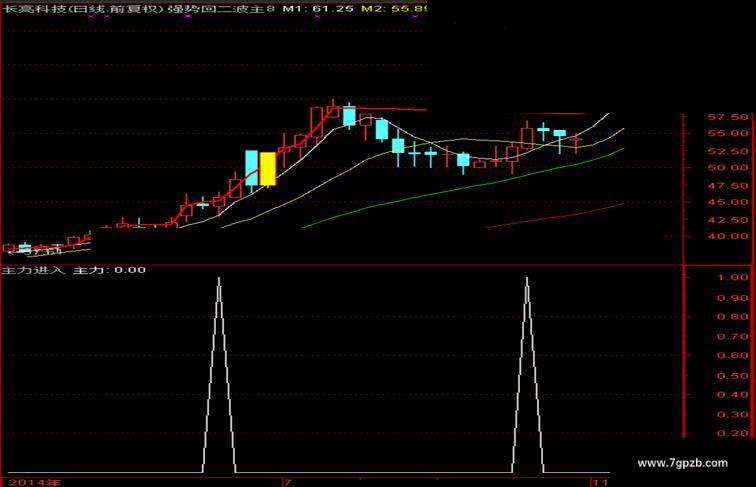Click the 0.60 indicator scale label

[733, 355]
